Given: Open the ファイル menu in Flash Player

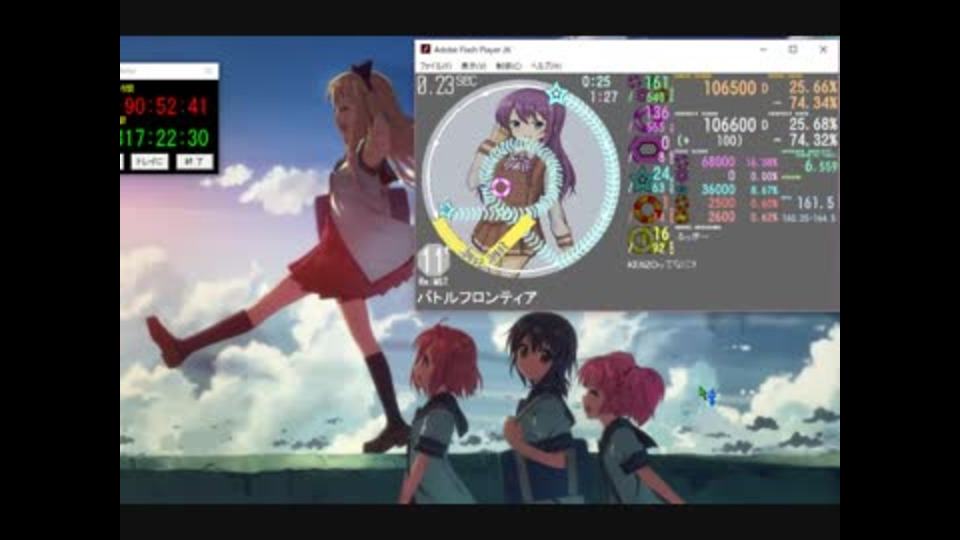Looking at the screenshot, I should 436,66.
